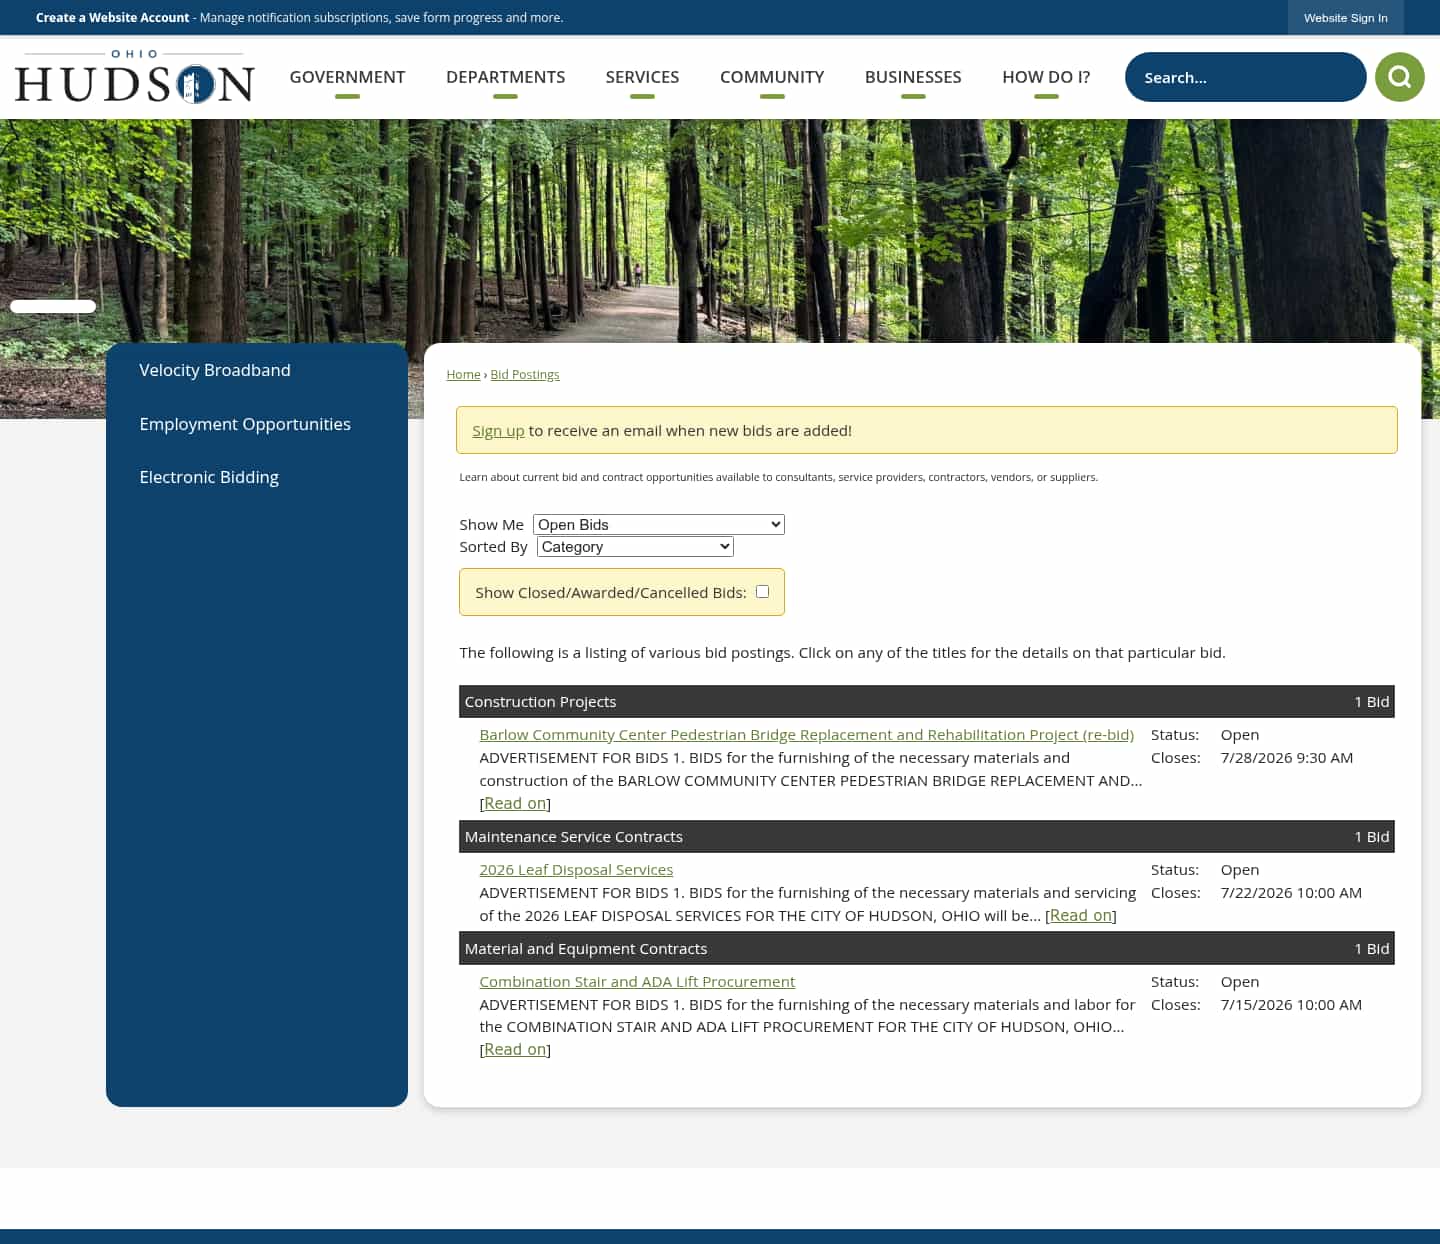
Task: Open Electronic Bidding sidebar link
Action: pos(209,477)
